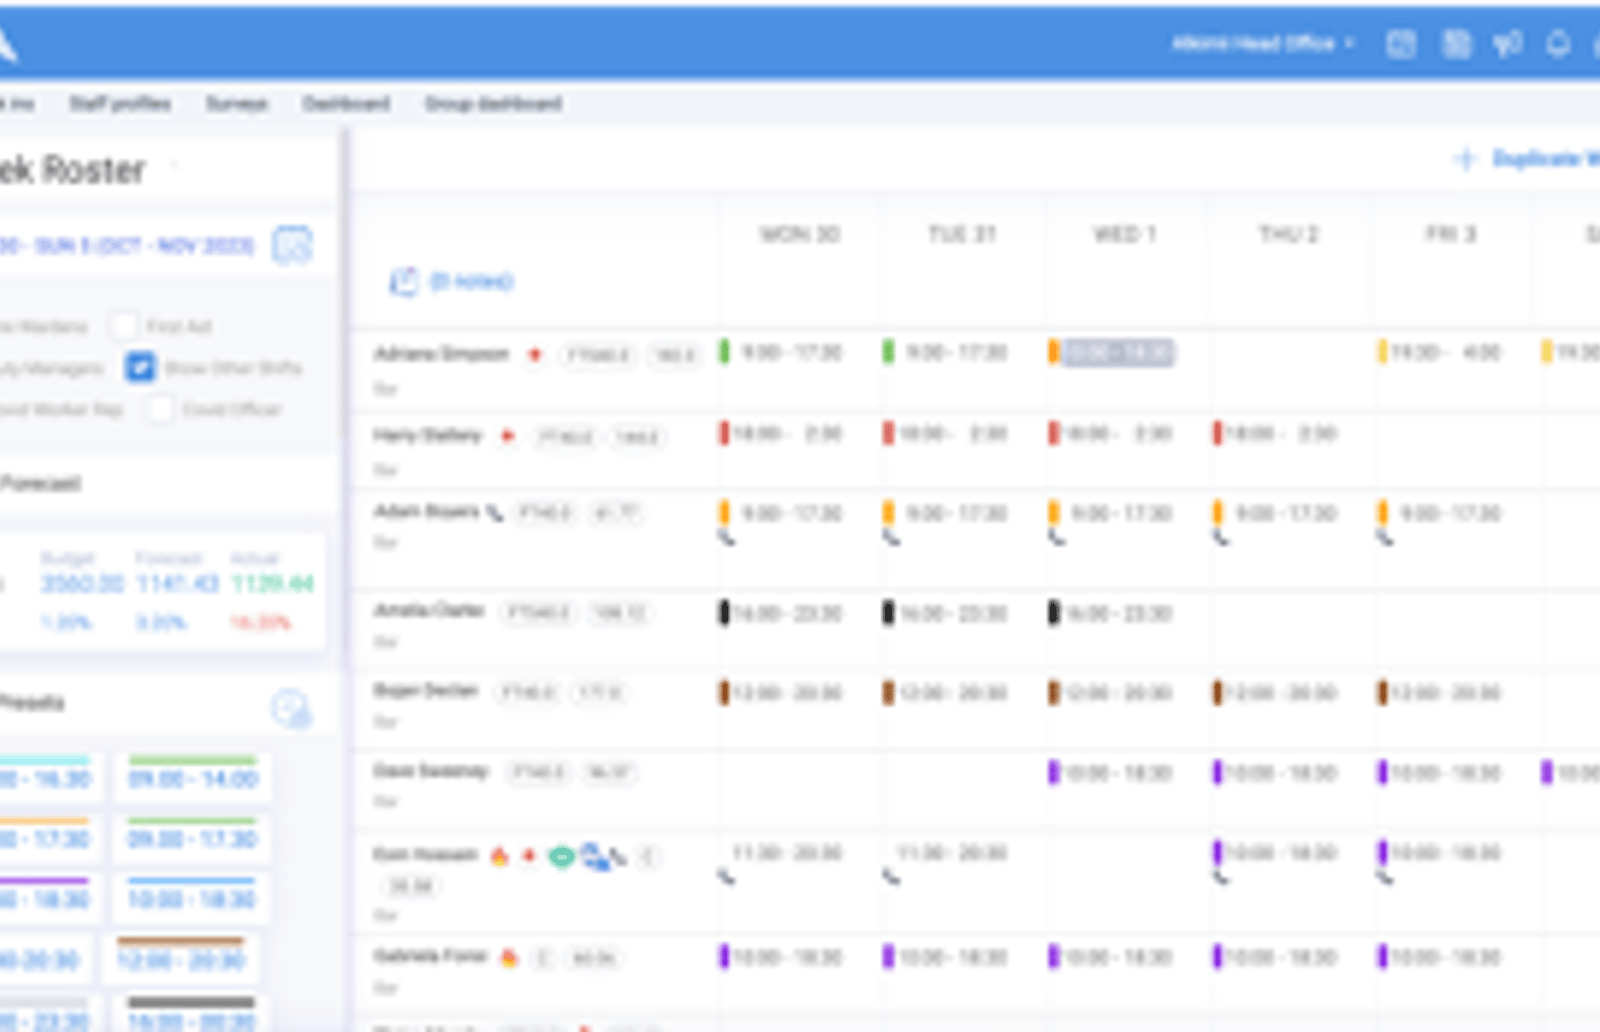Click the green round icon in Eoin Hossain row
This screenshot has height=1032, width=1600.
tap(562, 857)
